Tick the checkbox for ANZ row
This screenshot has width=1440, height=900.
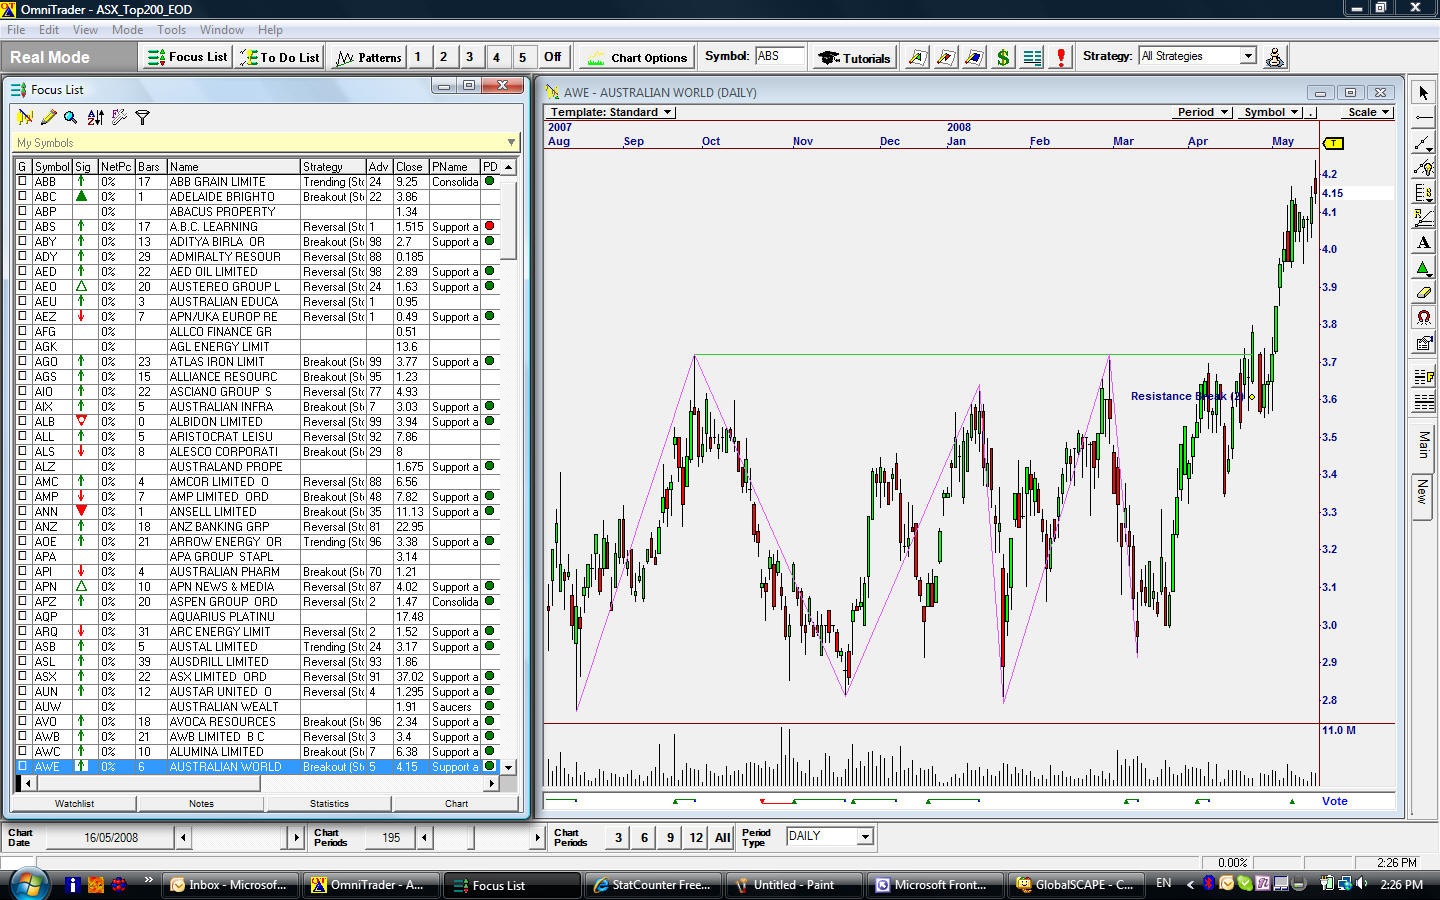[22, 527]
